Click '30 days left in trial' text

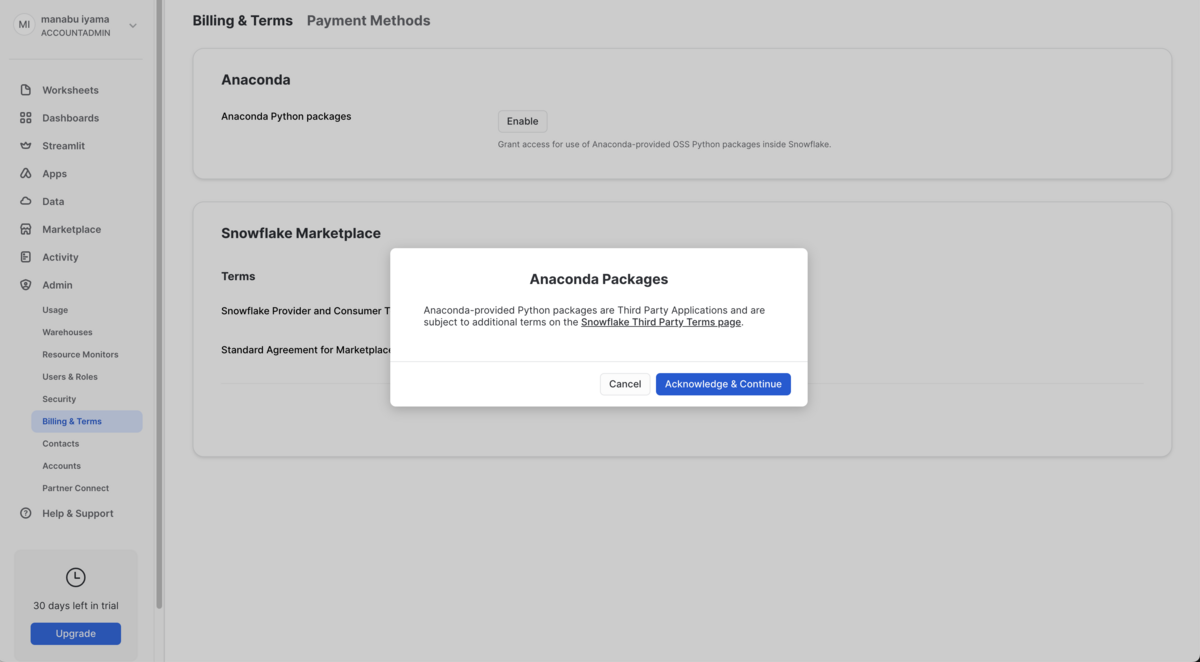pyautogui.click(x=76, y=606)
